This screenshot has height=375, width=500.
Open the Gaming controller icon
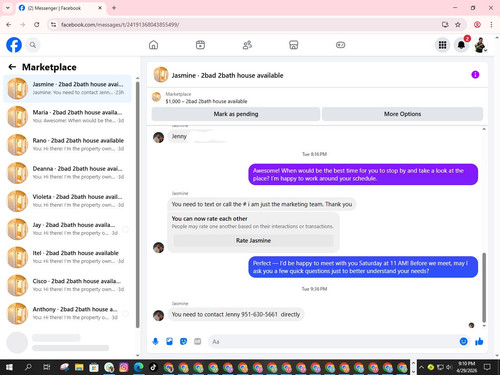pos(340,45)
